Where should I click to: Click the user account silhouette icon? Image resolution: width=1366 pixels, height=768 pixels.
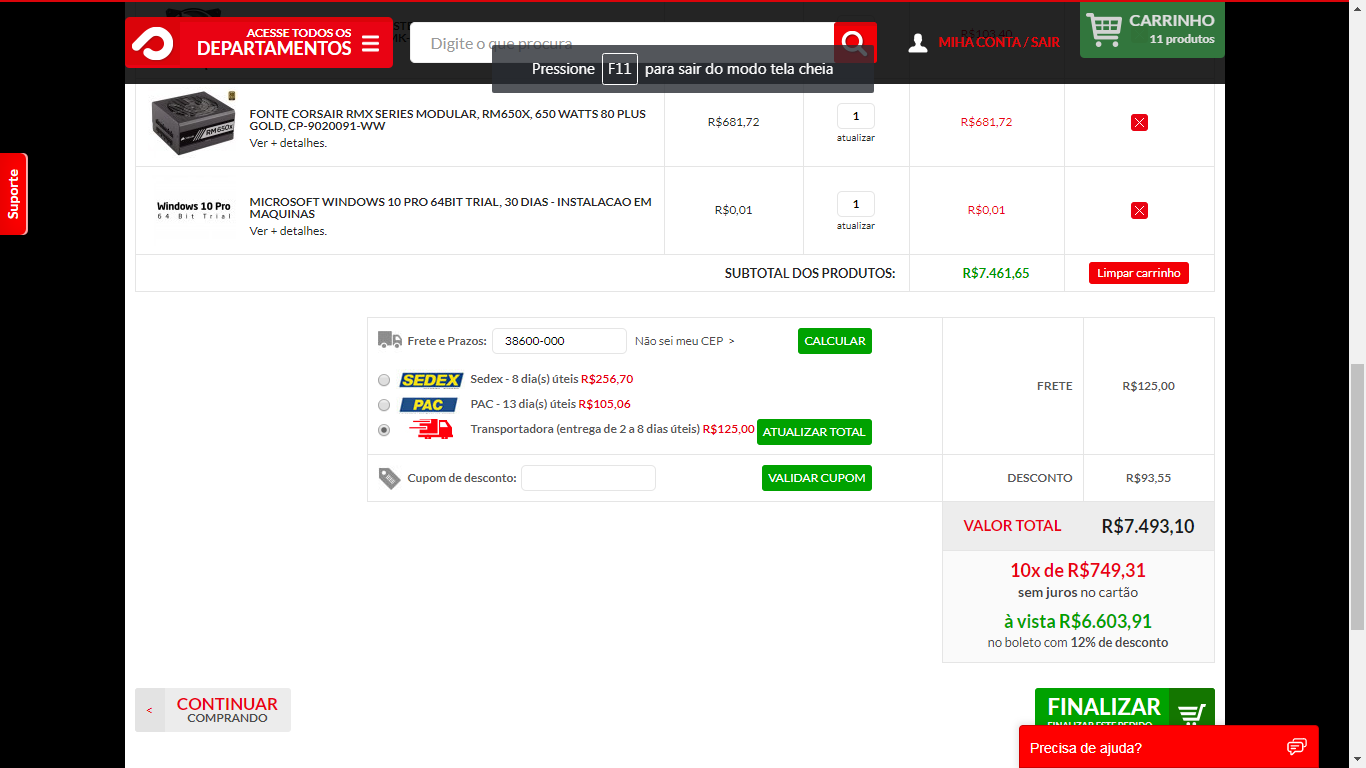pyautogui.click(x=918, y=43)
